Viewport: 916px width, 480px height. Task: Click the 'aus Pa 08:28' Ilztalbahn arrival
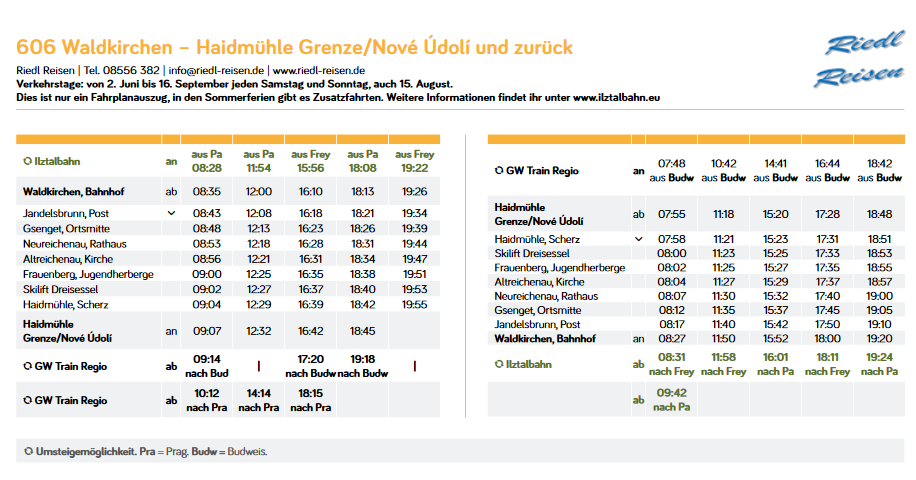[207, 161]
